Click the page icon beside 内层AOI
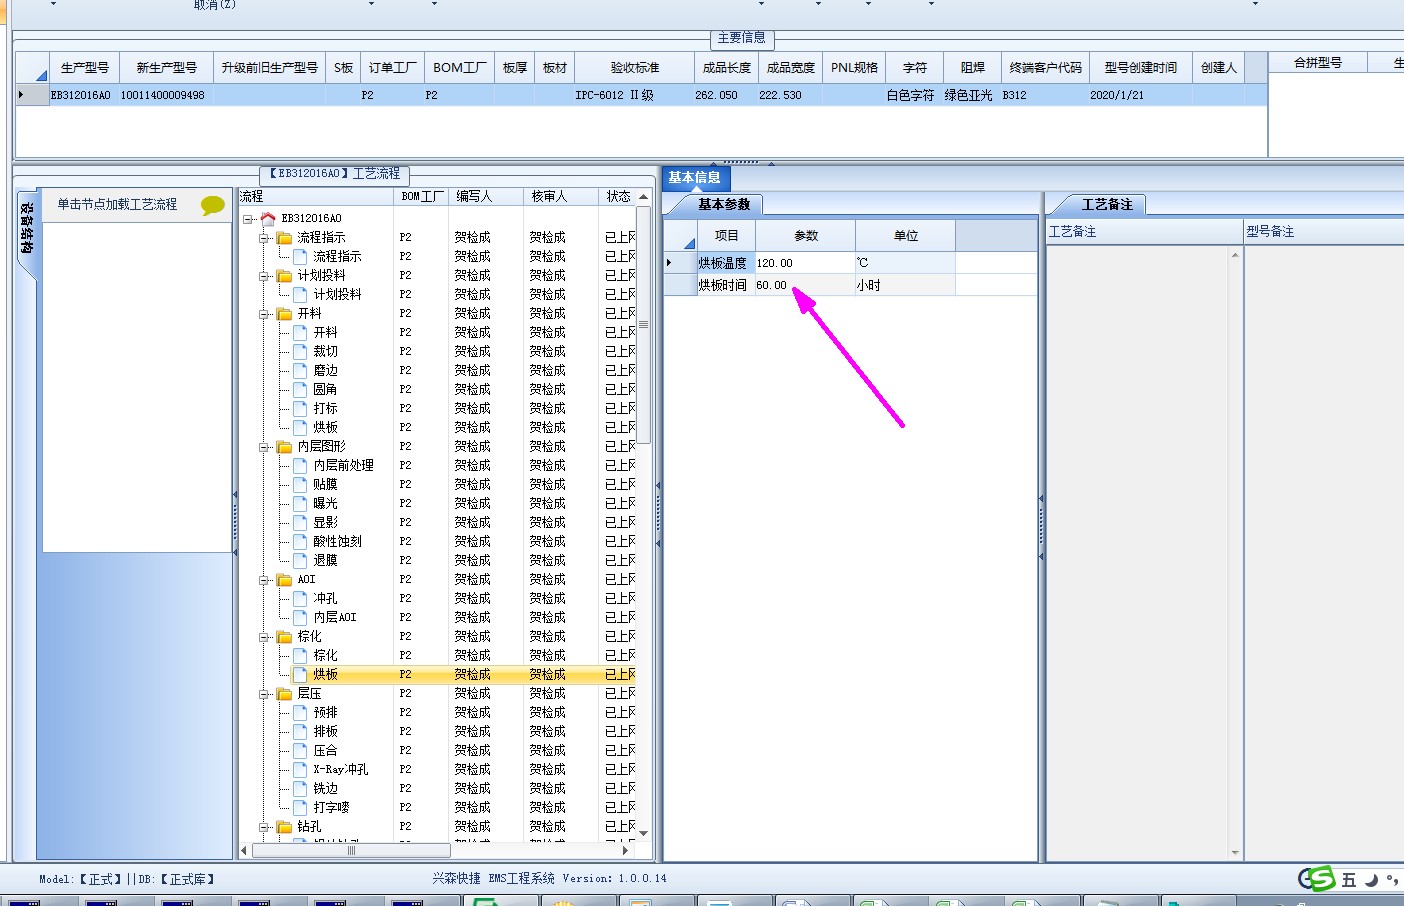The height and width of the screenshot is (906, 1404). tap(300, 617)
